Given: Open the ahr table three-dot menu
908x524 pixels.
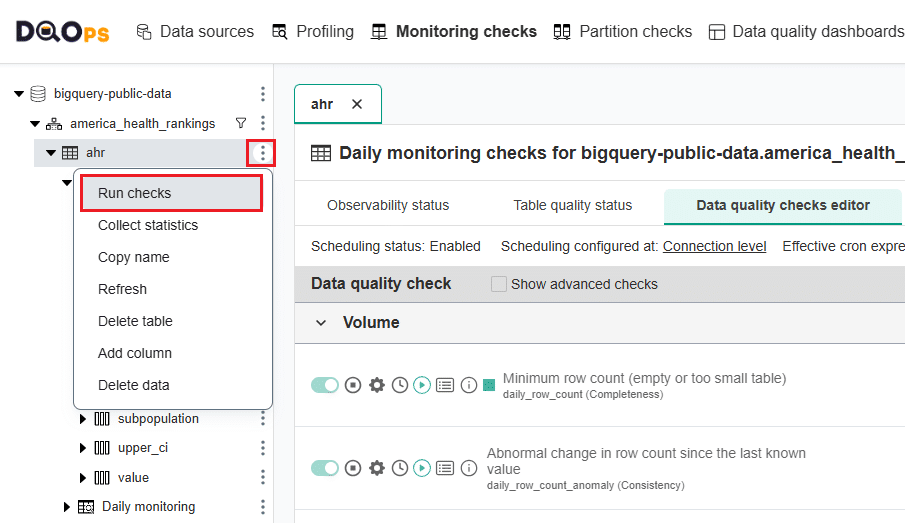Looking at the screenshot, I should coord(262,153).
